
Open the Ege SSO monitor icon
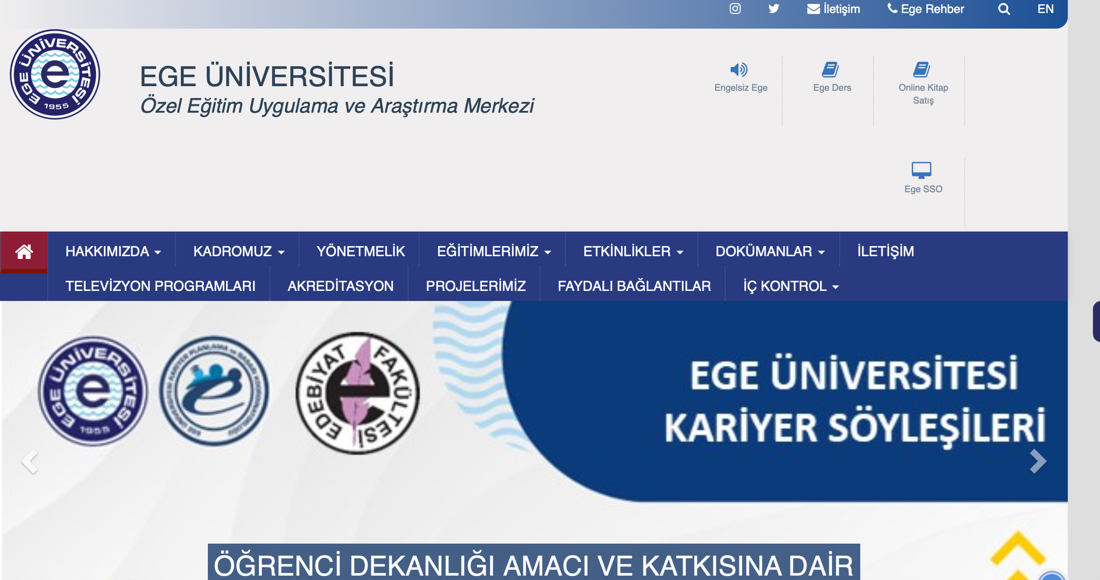(922, 170)
